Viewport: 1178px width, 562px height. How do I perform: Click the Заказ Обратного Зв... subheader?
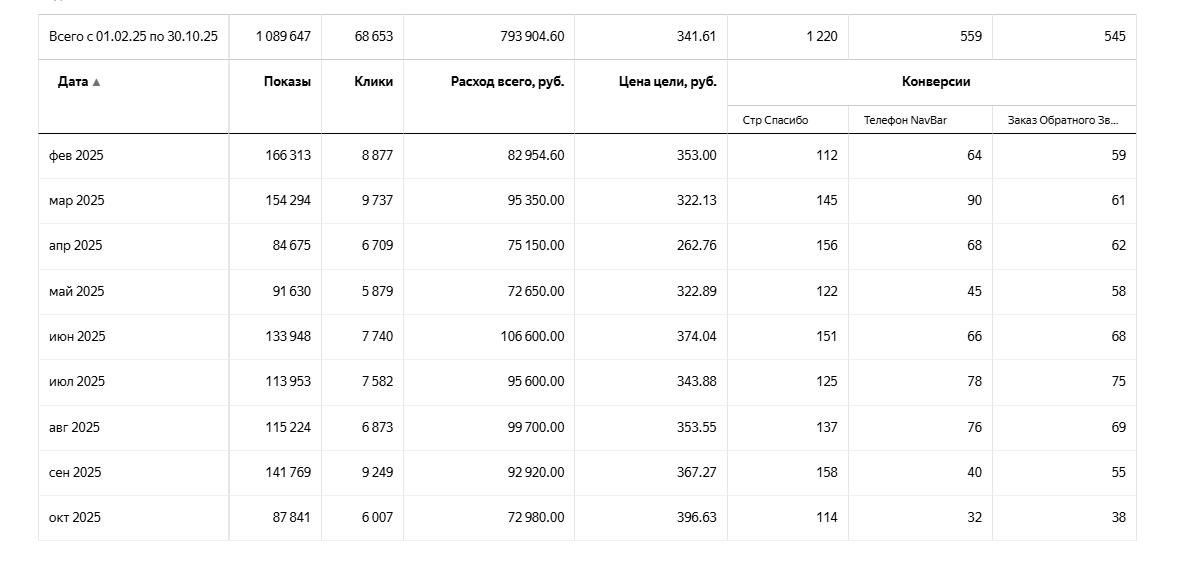pos(1062,121)
